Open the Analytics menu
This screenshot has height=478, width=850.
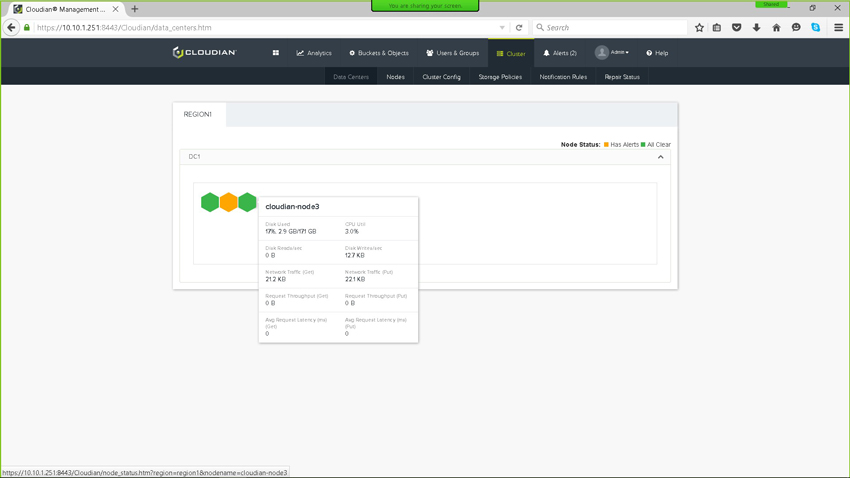click(x=314, y=53)
